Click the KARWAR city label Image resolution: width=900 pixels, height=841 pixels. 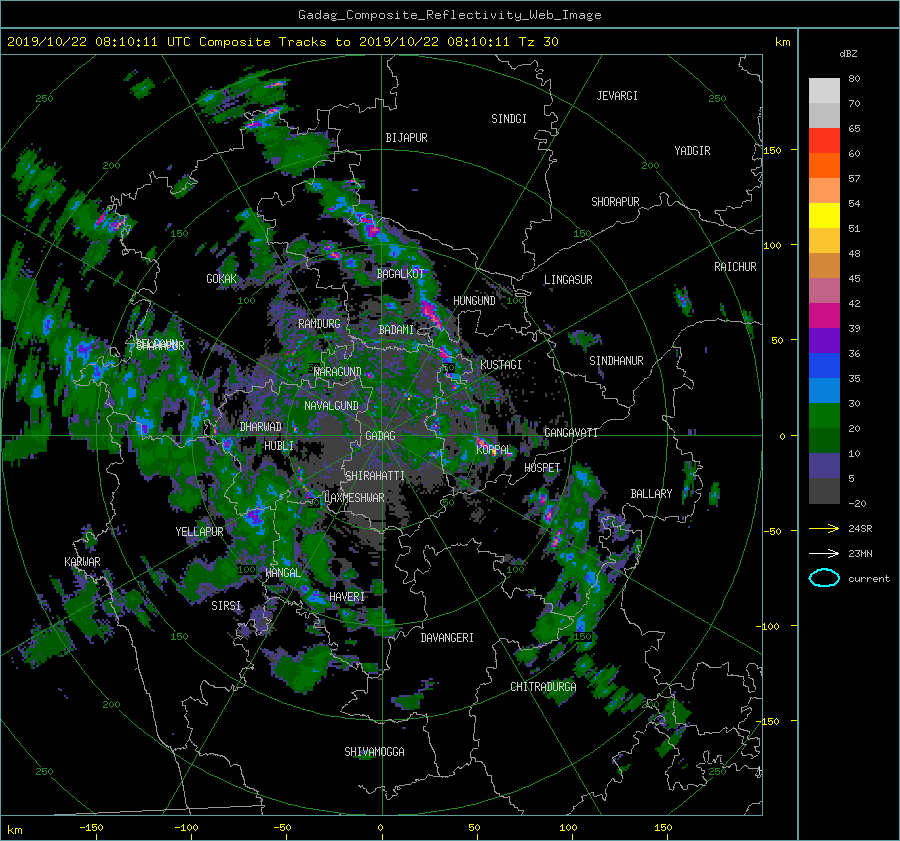pos(82,562)
